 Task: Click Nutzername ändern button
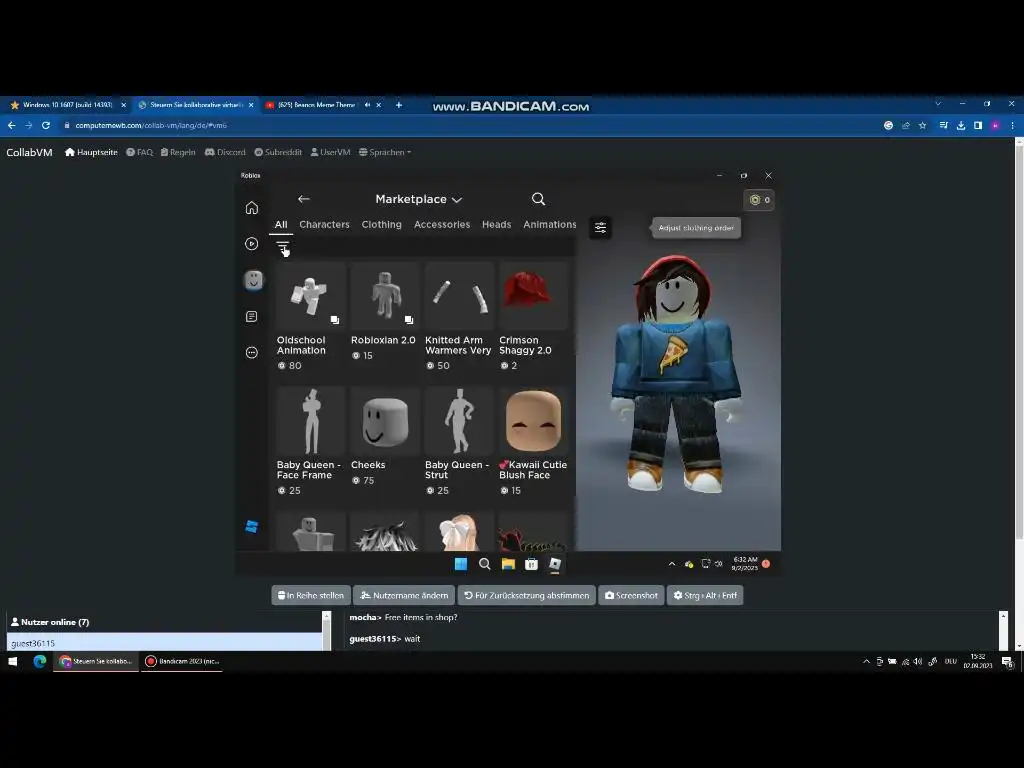tap(404, 595)
